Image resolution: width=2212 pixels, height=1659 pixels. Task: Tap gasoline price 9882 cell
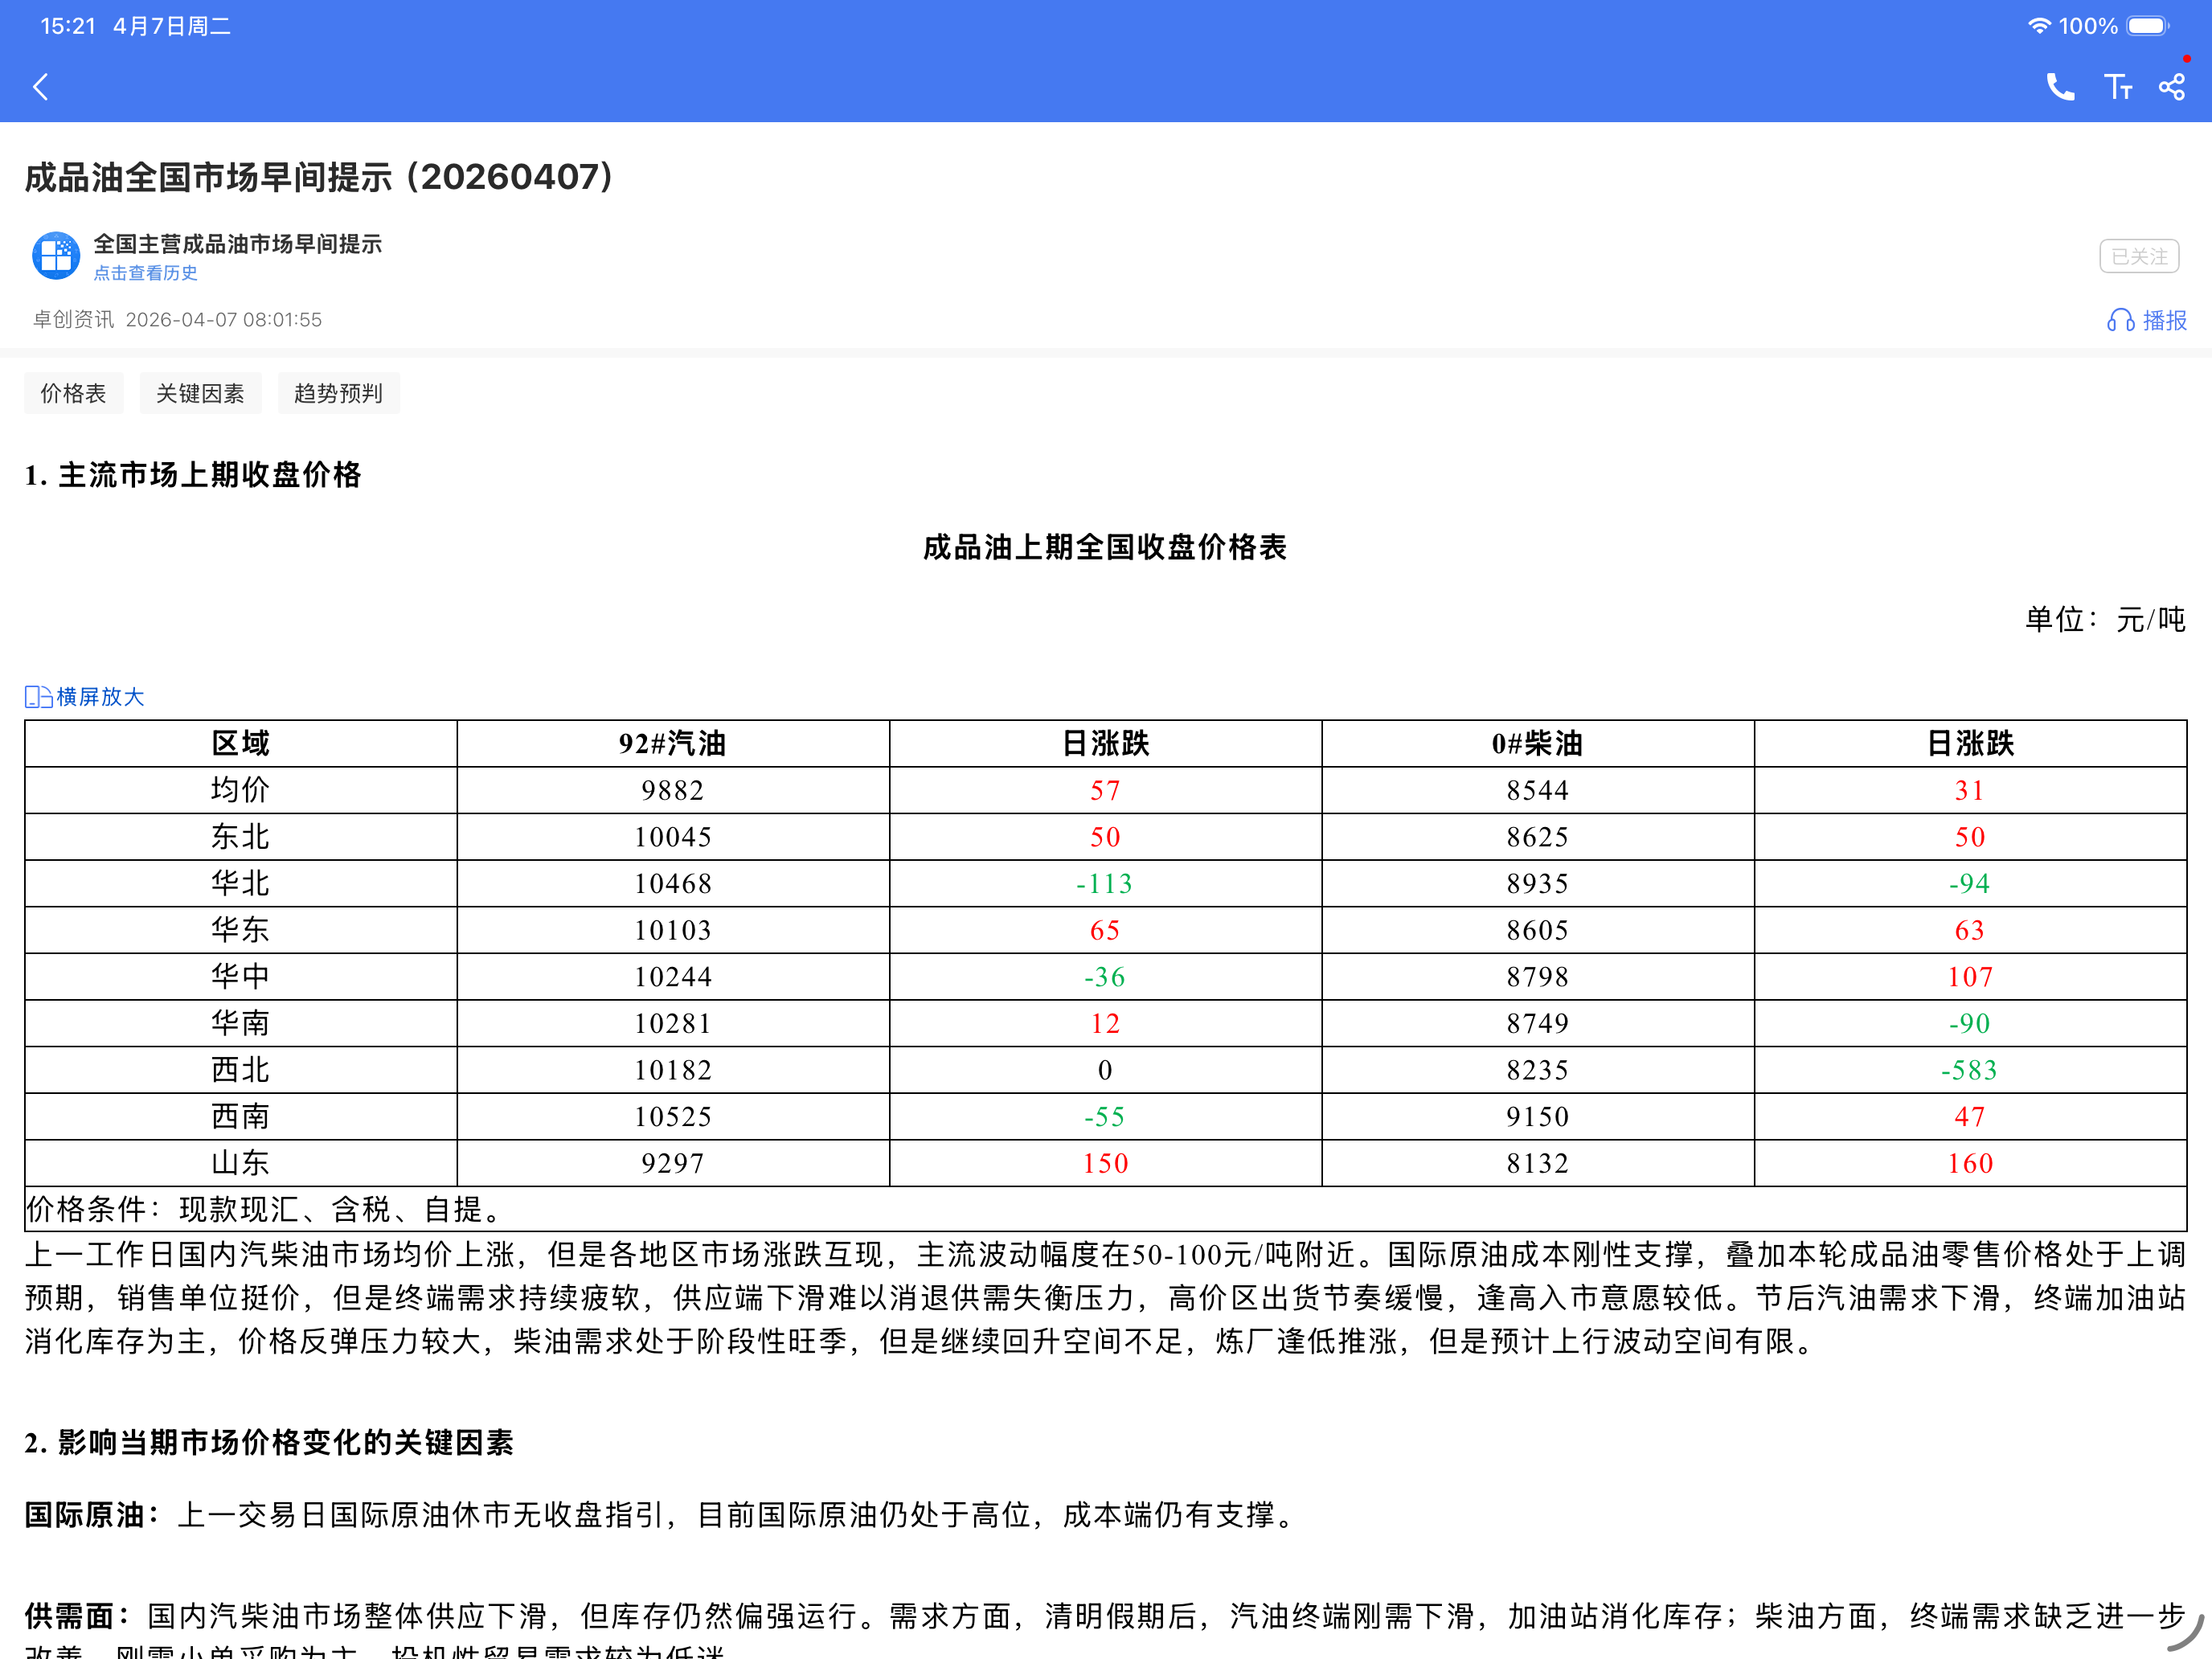[673, 790]
